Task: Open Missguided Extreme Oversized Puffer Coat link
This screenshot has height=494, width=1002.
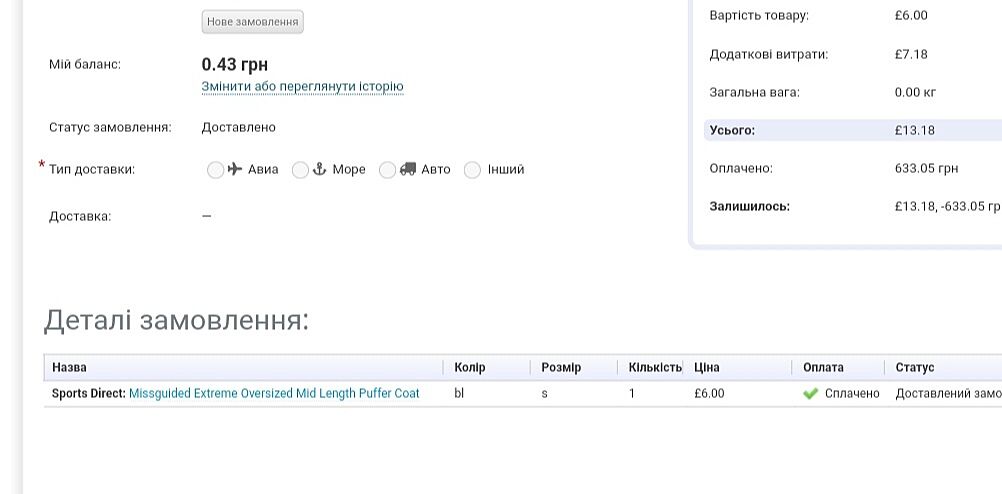Action: [274, 394]
